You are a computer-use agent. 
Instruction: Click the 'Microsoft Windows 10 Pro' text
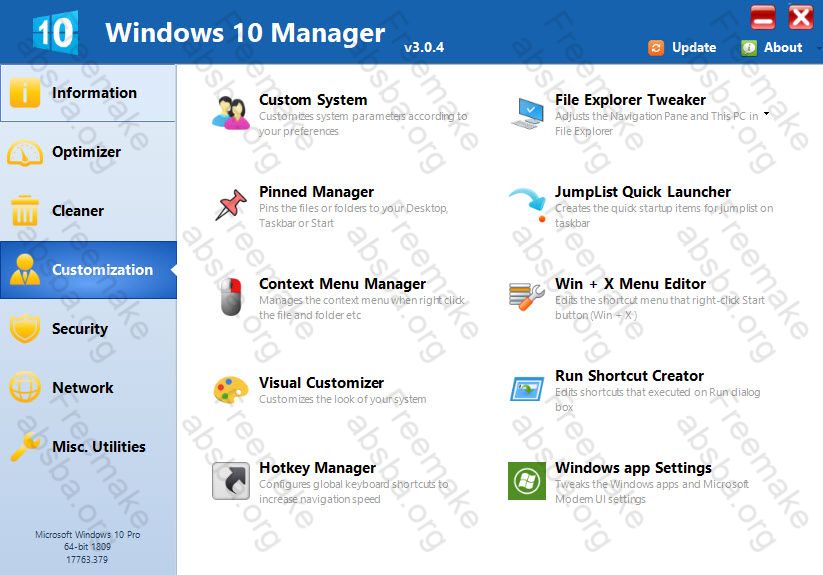(88, 535)
